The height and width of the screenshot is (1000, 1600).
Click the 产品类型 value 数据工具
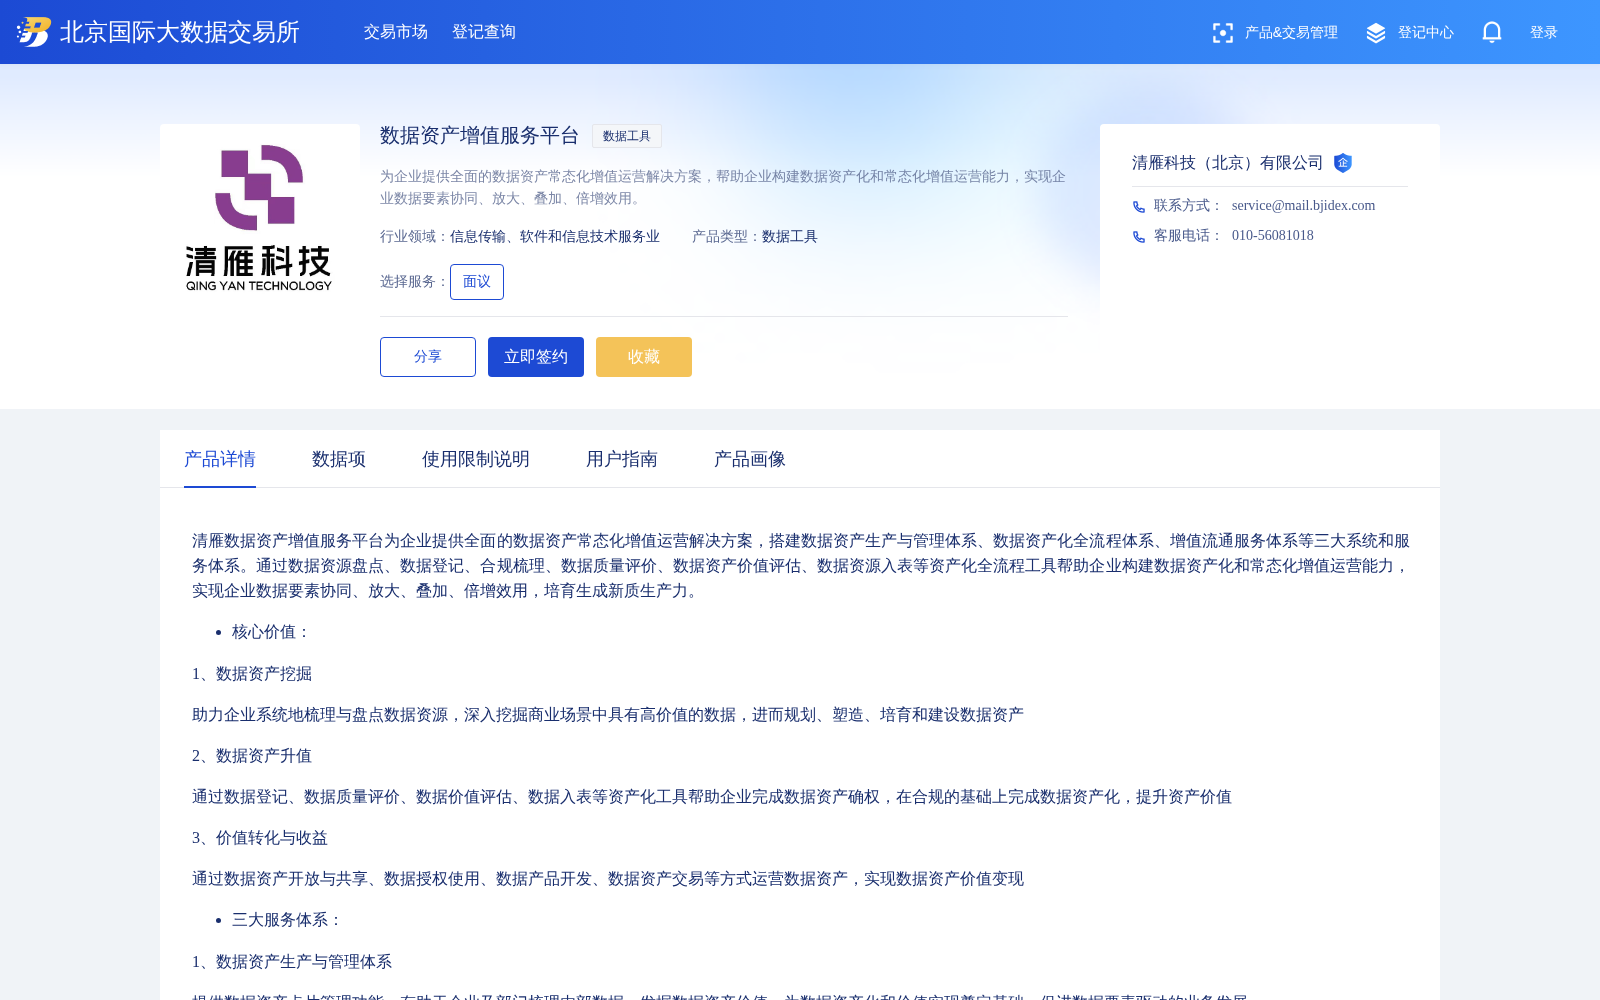coord(790,237)
